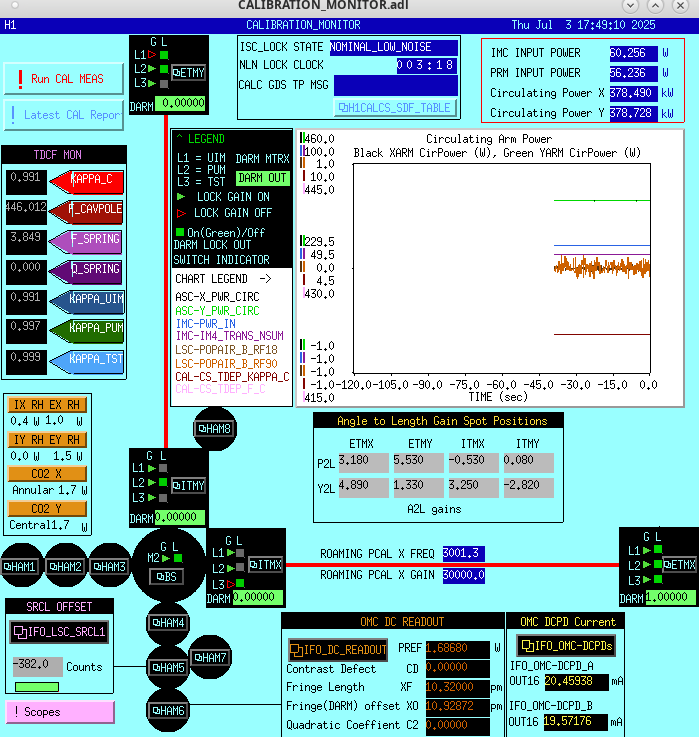699x737 pixels.
Task: Open the HAM4 chamber display
Action: 168,623
